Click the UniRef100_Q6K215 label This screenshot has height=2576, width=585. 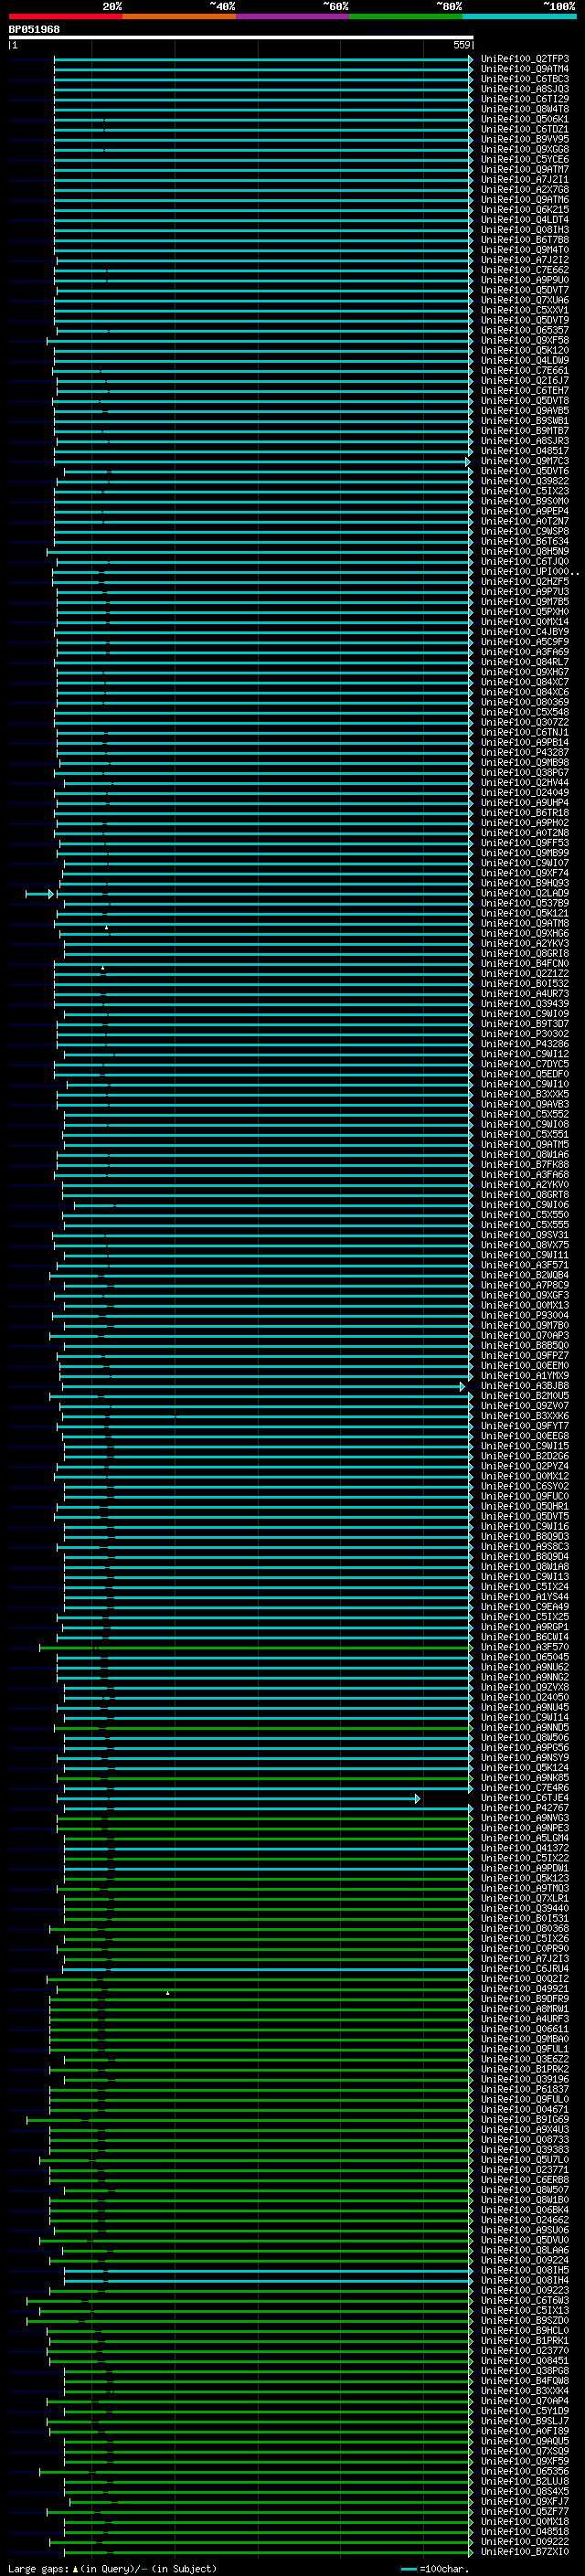coord(524,210)
